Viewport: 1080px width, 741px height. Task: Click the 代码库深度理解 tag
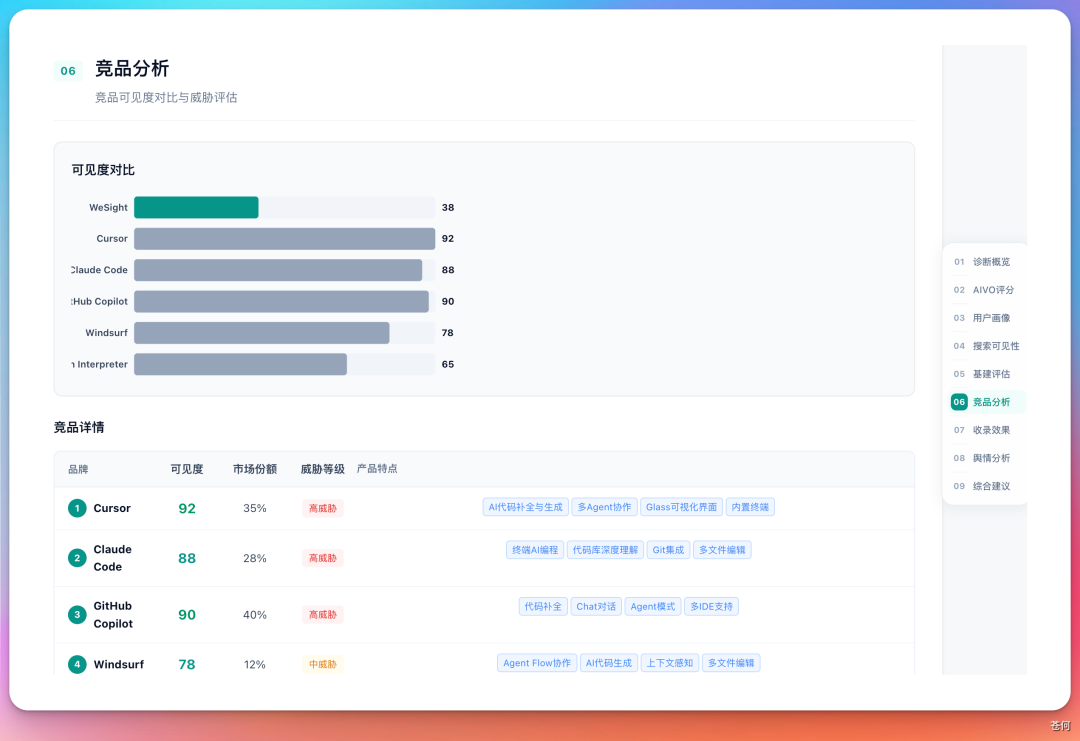point(605,550)
